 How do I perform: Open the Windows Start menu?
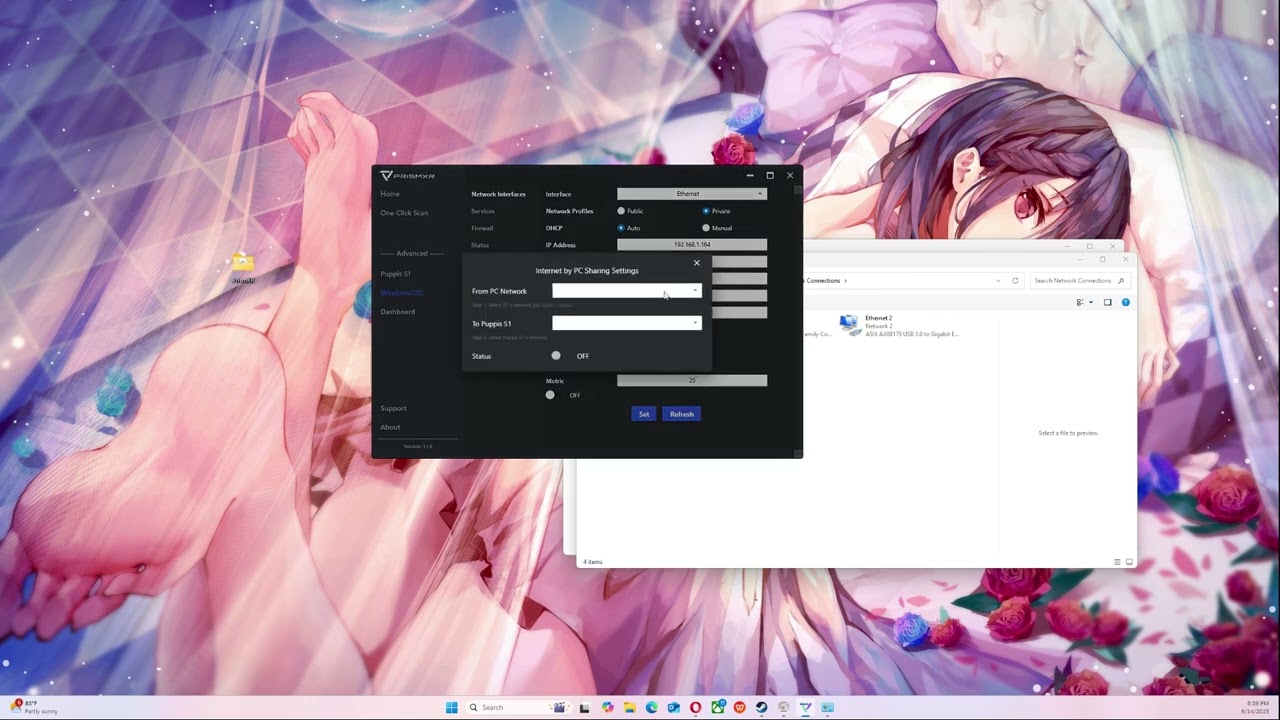click(x=451, y=707)
